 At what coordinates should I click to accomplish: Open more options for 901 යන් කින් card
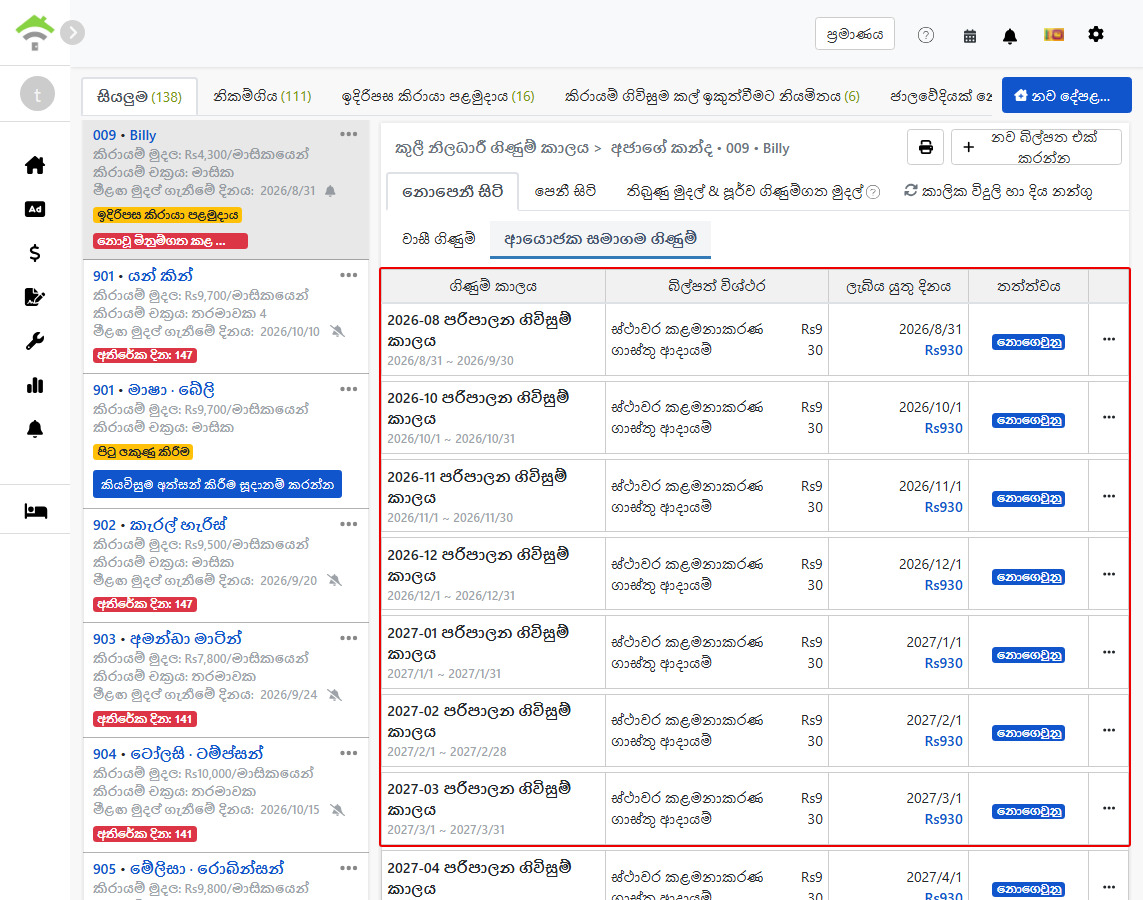click(348, 275)
